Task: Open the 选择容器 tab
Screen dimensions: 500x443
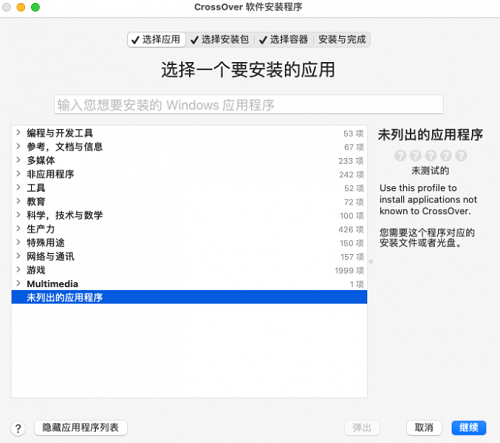Action: coord(284,40)
